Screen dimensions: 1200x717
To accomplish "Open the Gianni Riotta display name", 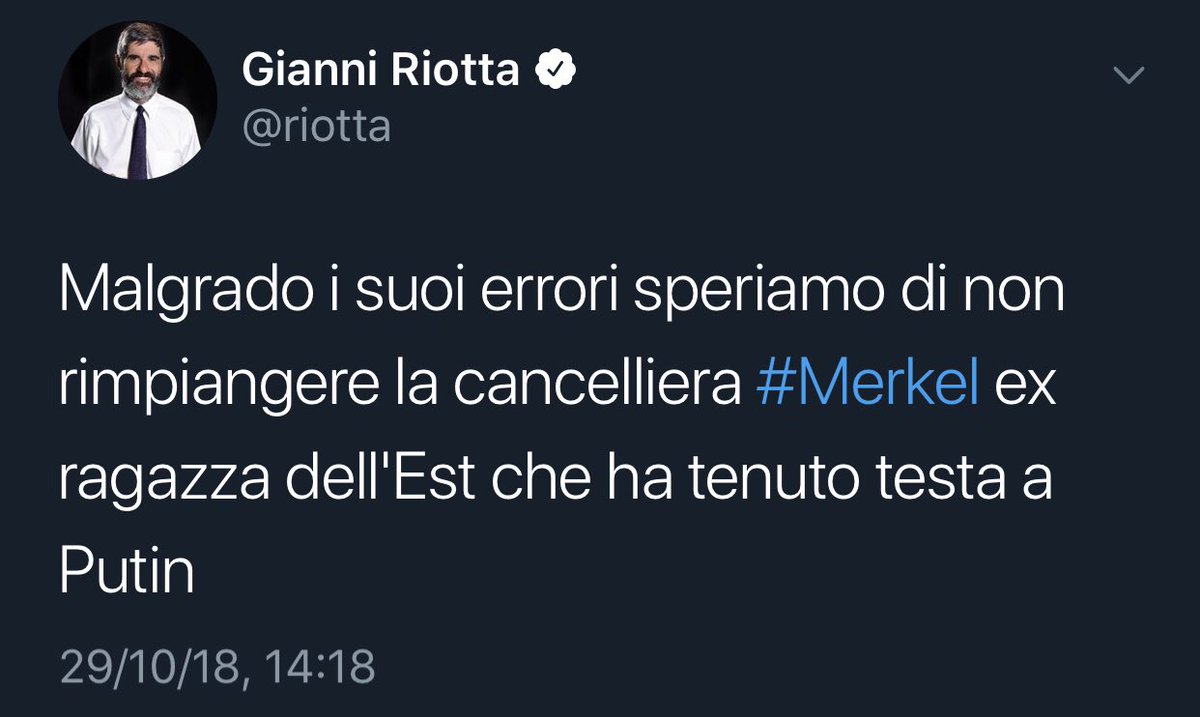I will tap(381, 72).
